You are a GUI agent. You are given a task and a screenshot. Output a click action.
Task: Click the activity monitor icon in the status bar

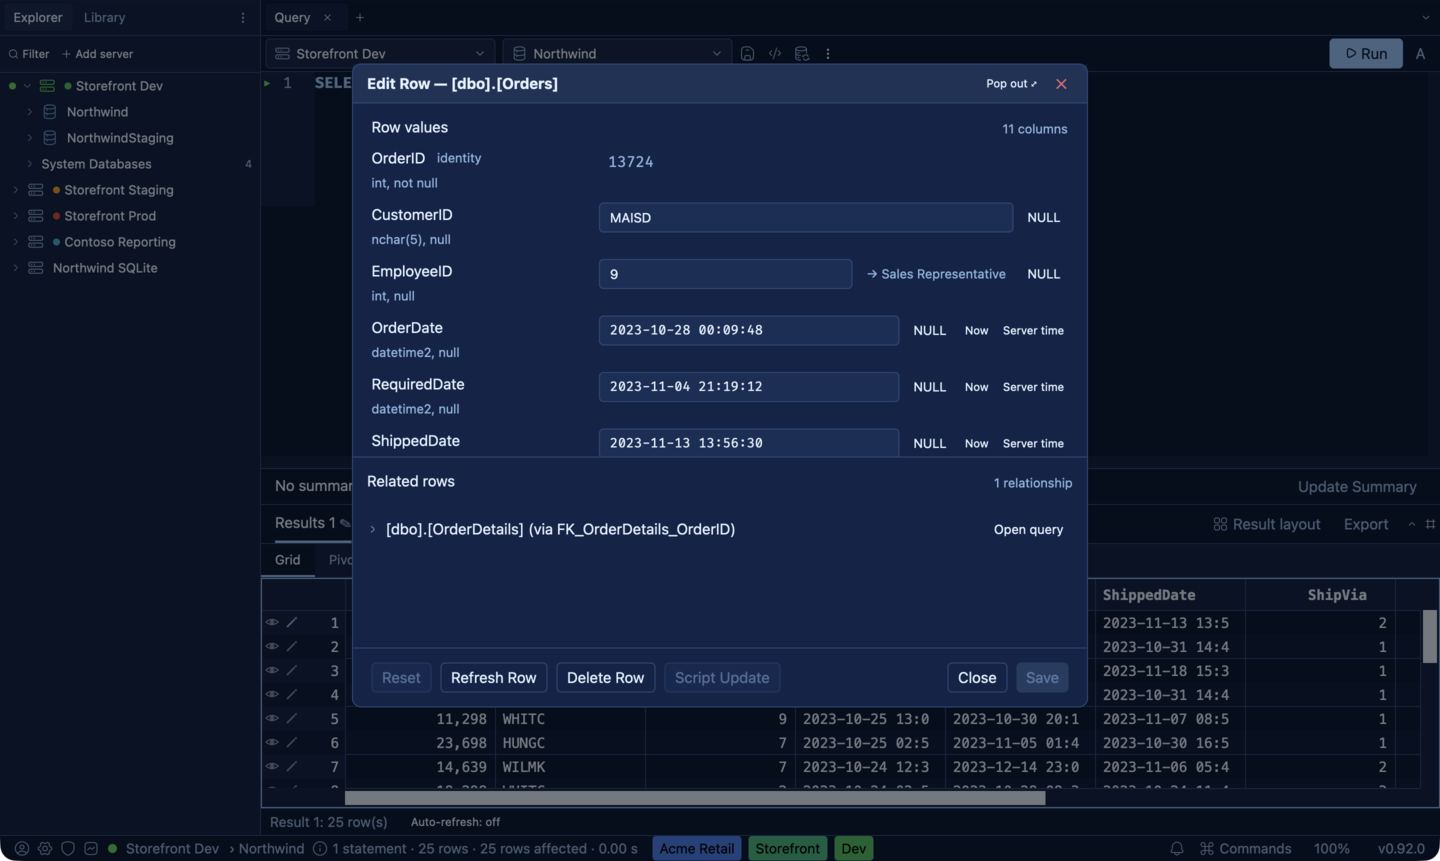91,848
